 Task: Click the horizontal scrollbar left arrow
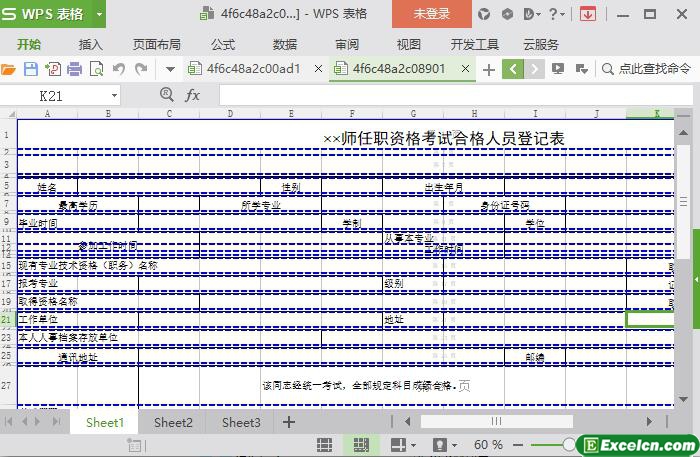pos(407,421)
